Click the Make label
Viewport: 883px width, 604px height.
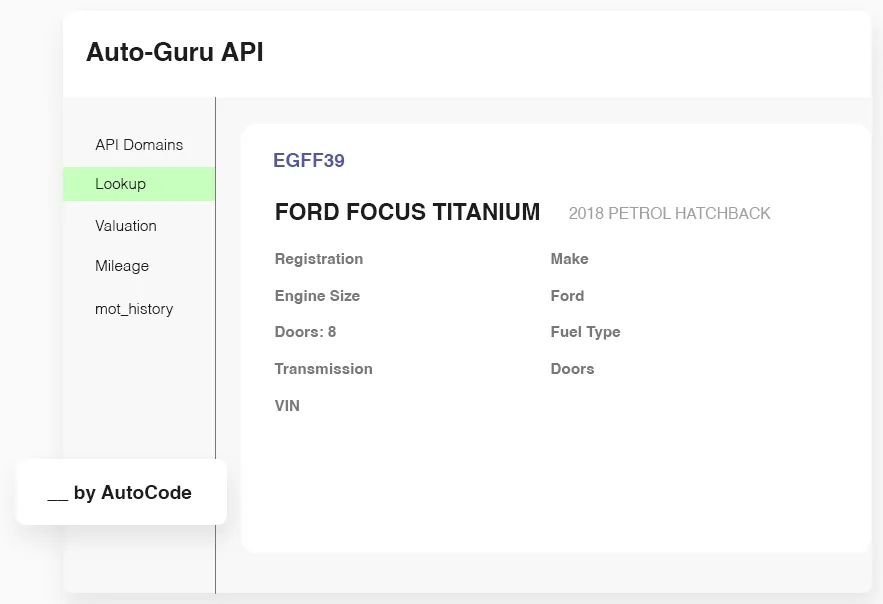tap(569, 259)
